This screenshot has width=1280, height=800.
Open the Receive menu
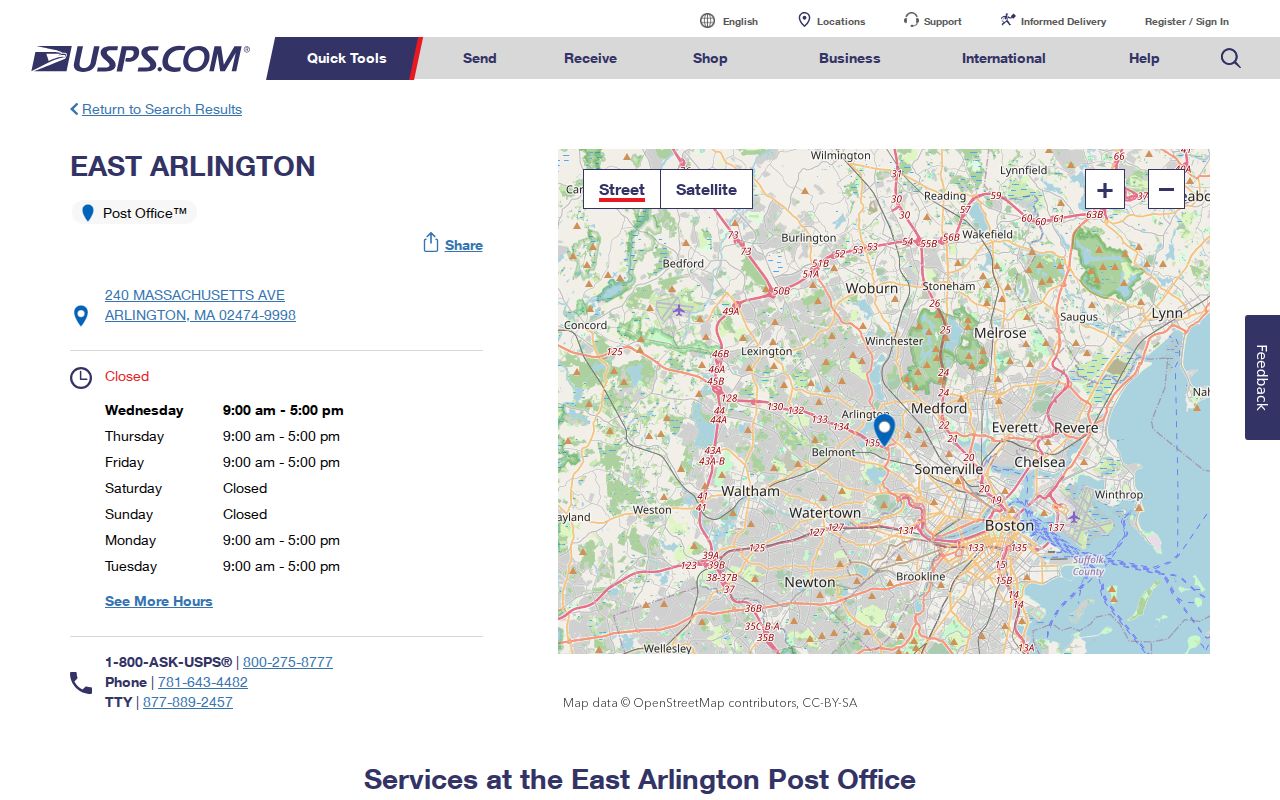click(x=590, y=58)
